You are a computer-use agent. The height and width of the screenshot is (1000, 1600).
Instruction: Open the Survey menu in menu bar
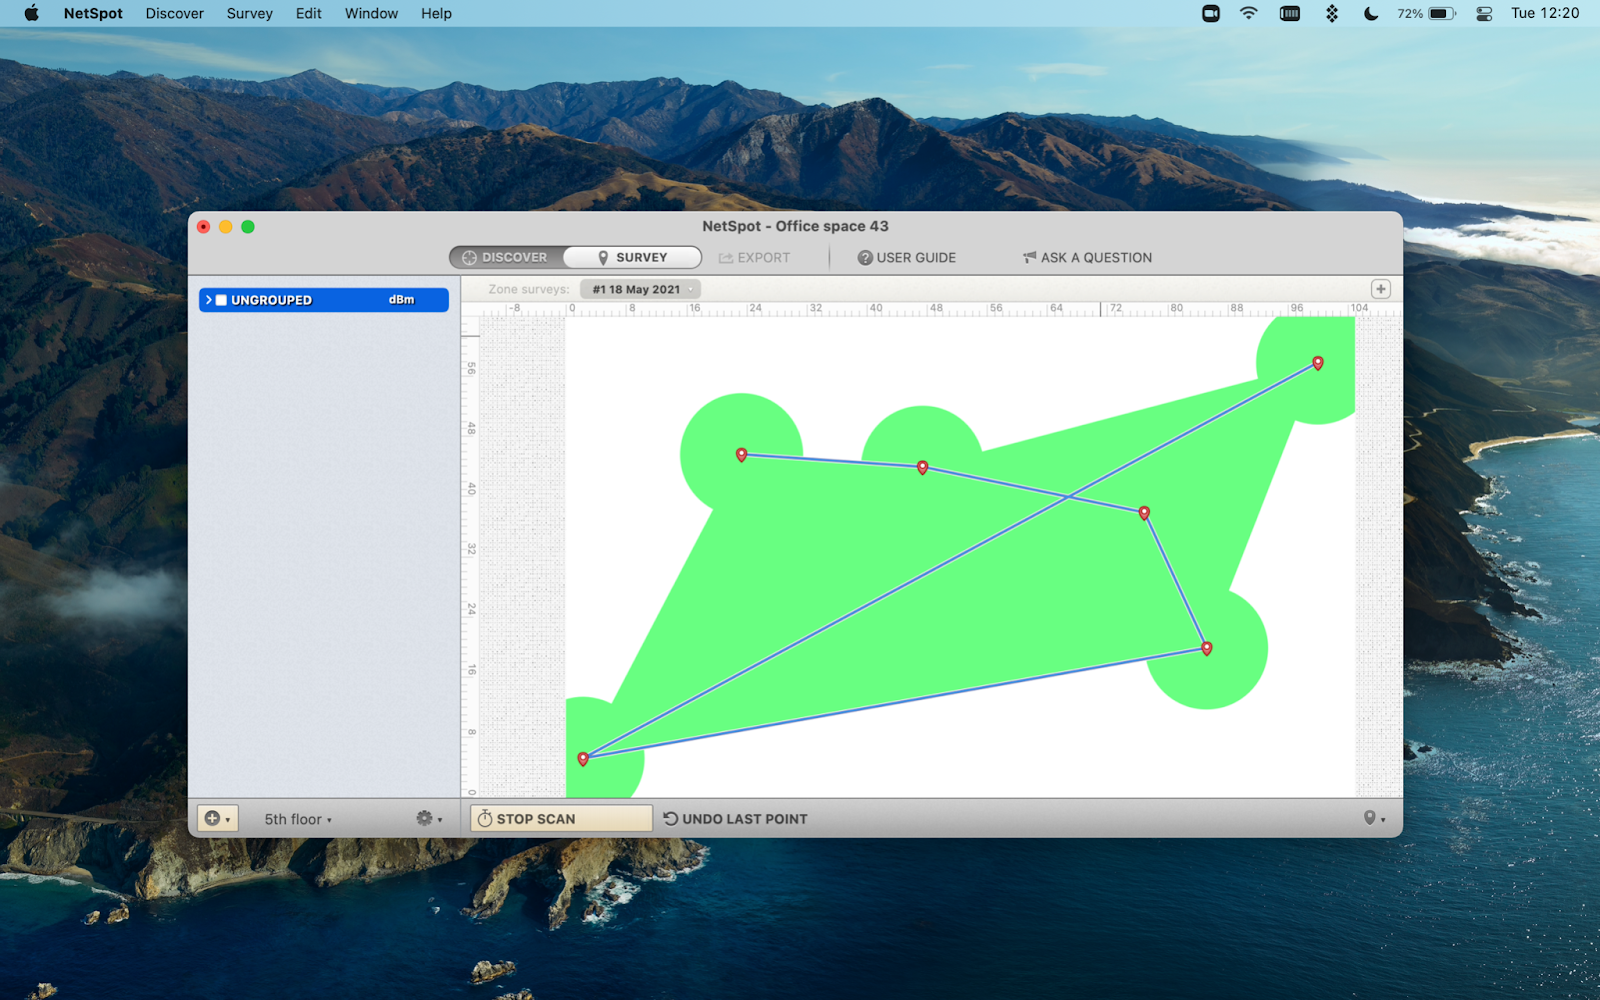point(249,14)
